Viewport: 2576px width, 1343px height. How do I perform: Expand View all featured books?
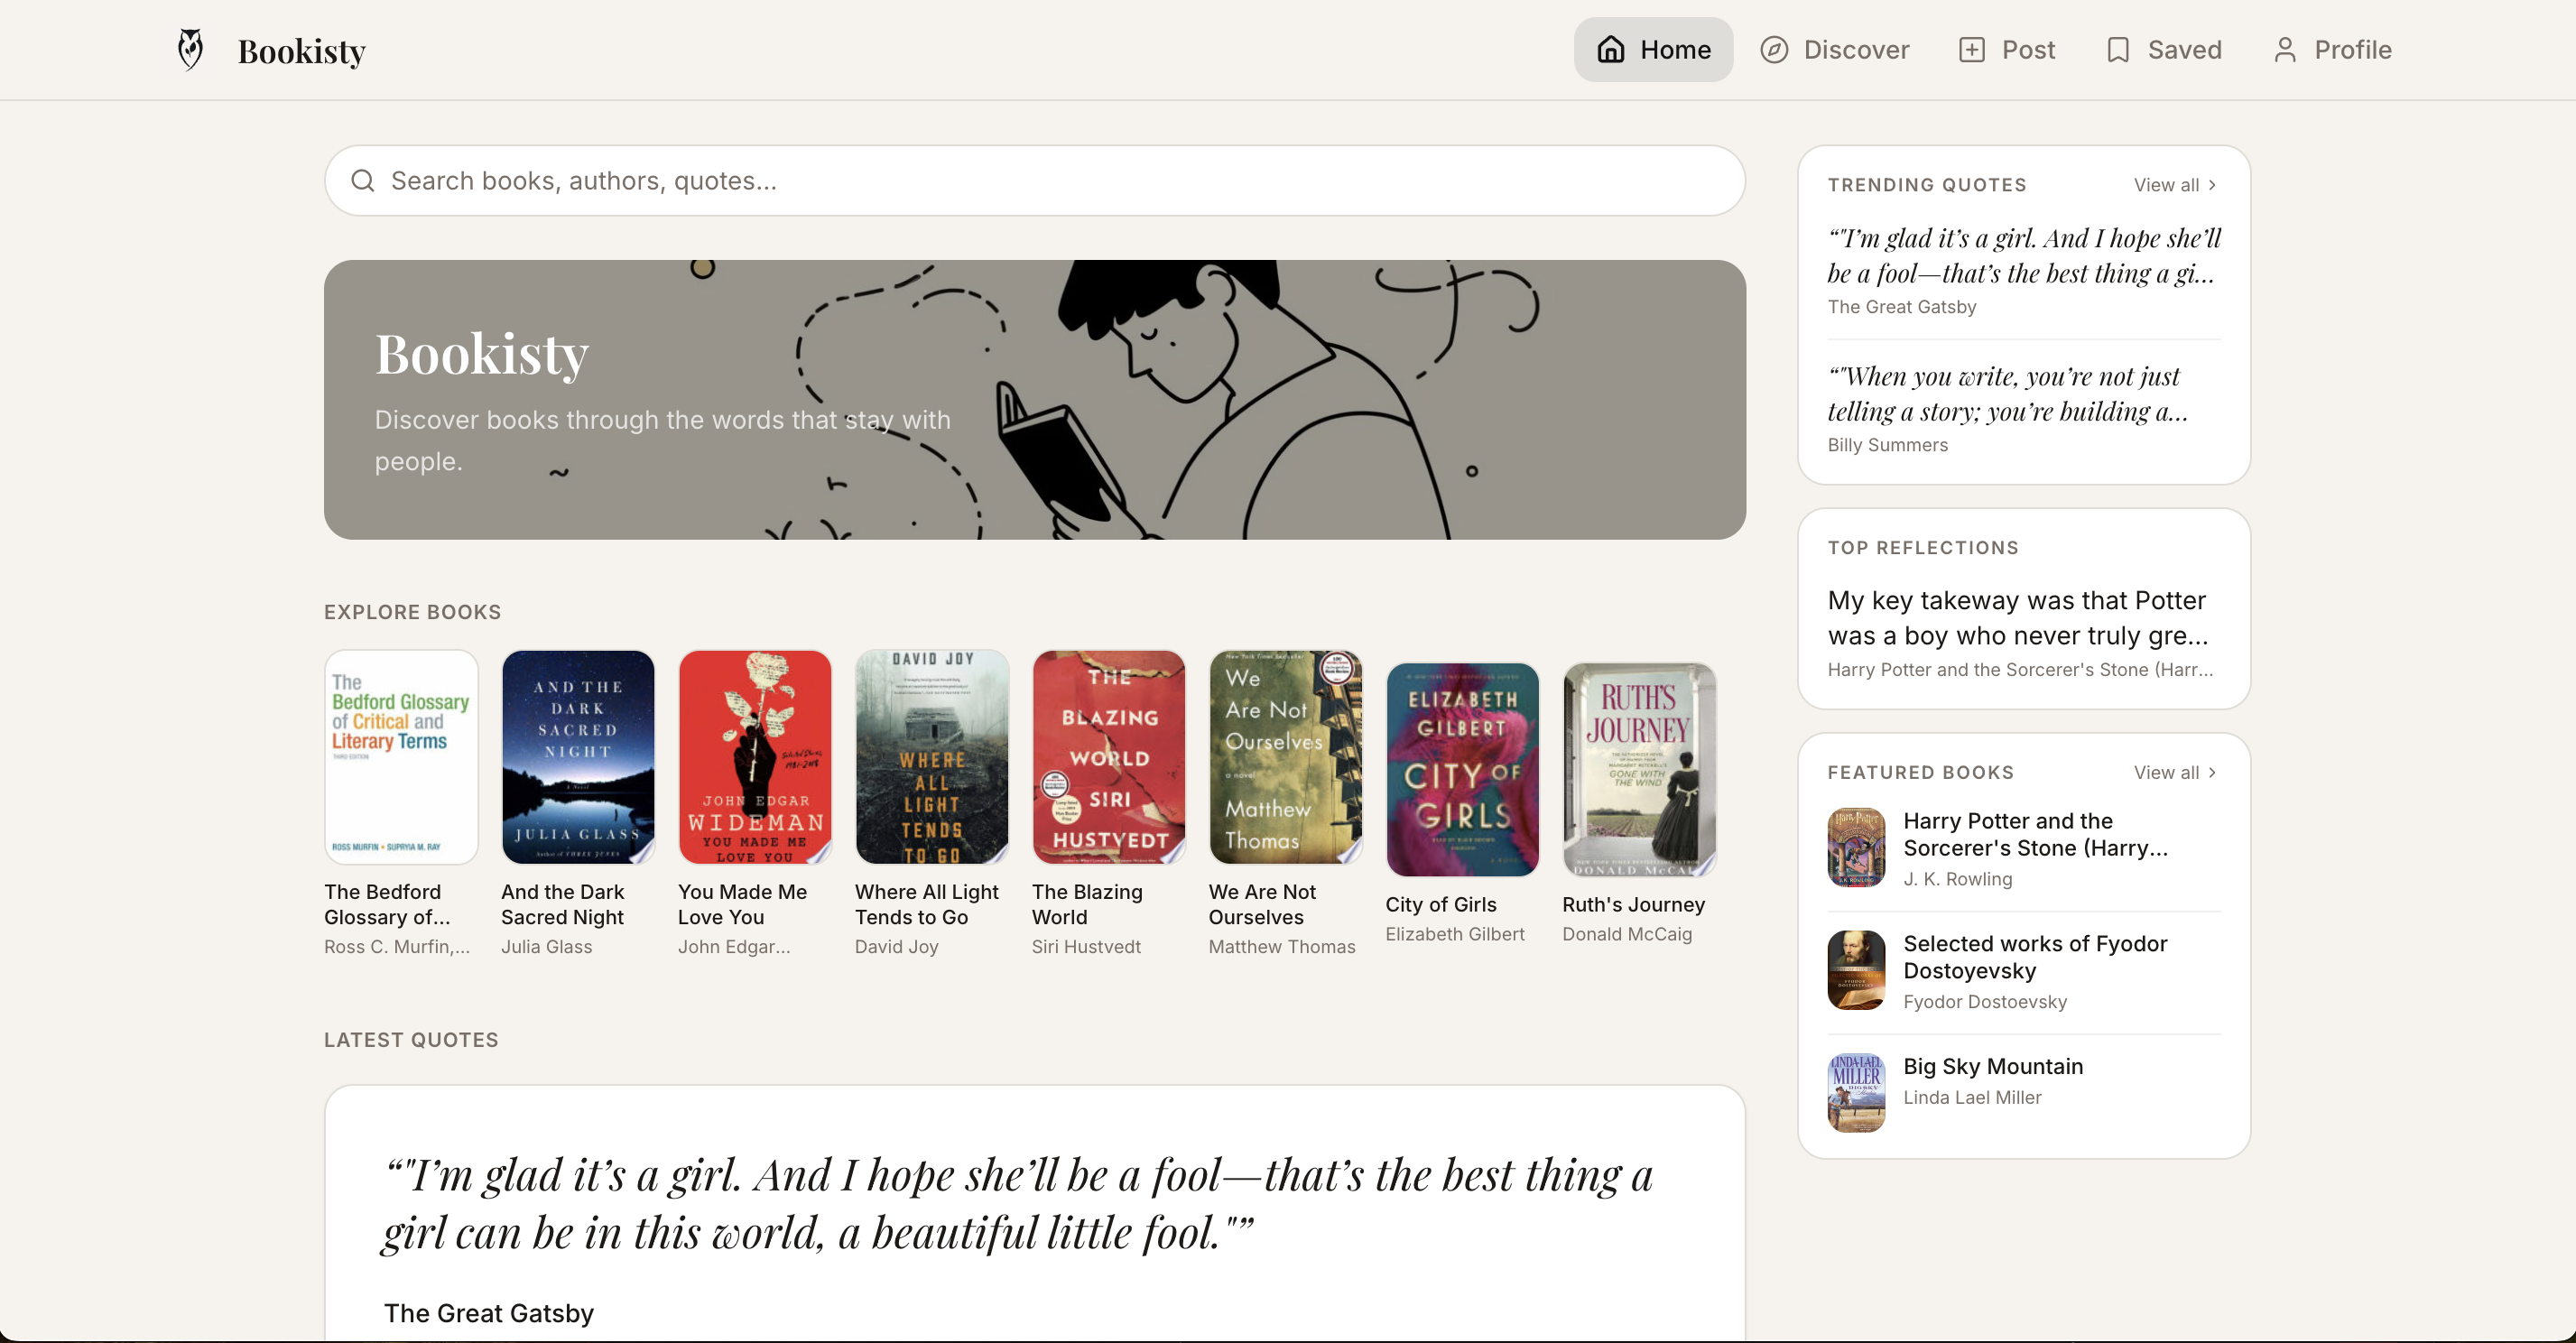(x=2174, y=772)
